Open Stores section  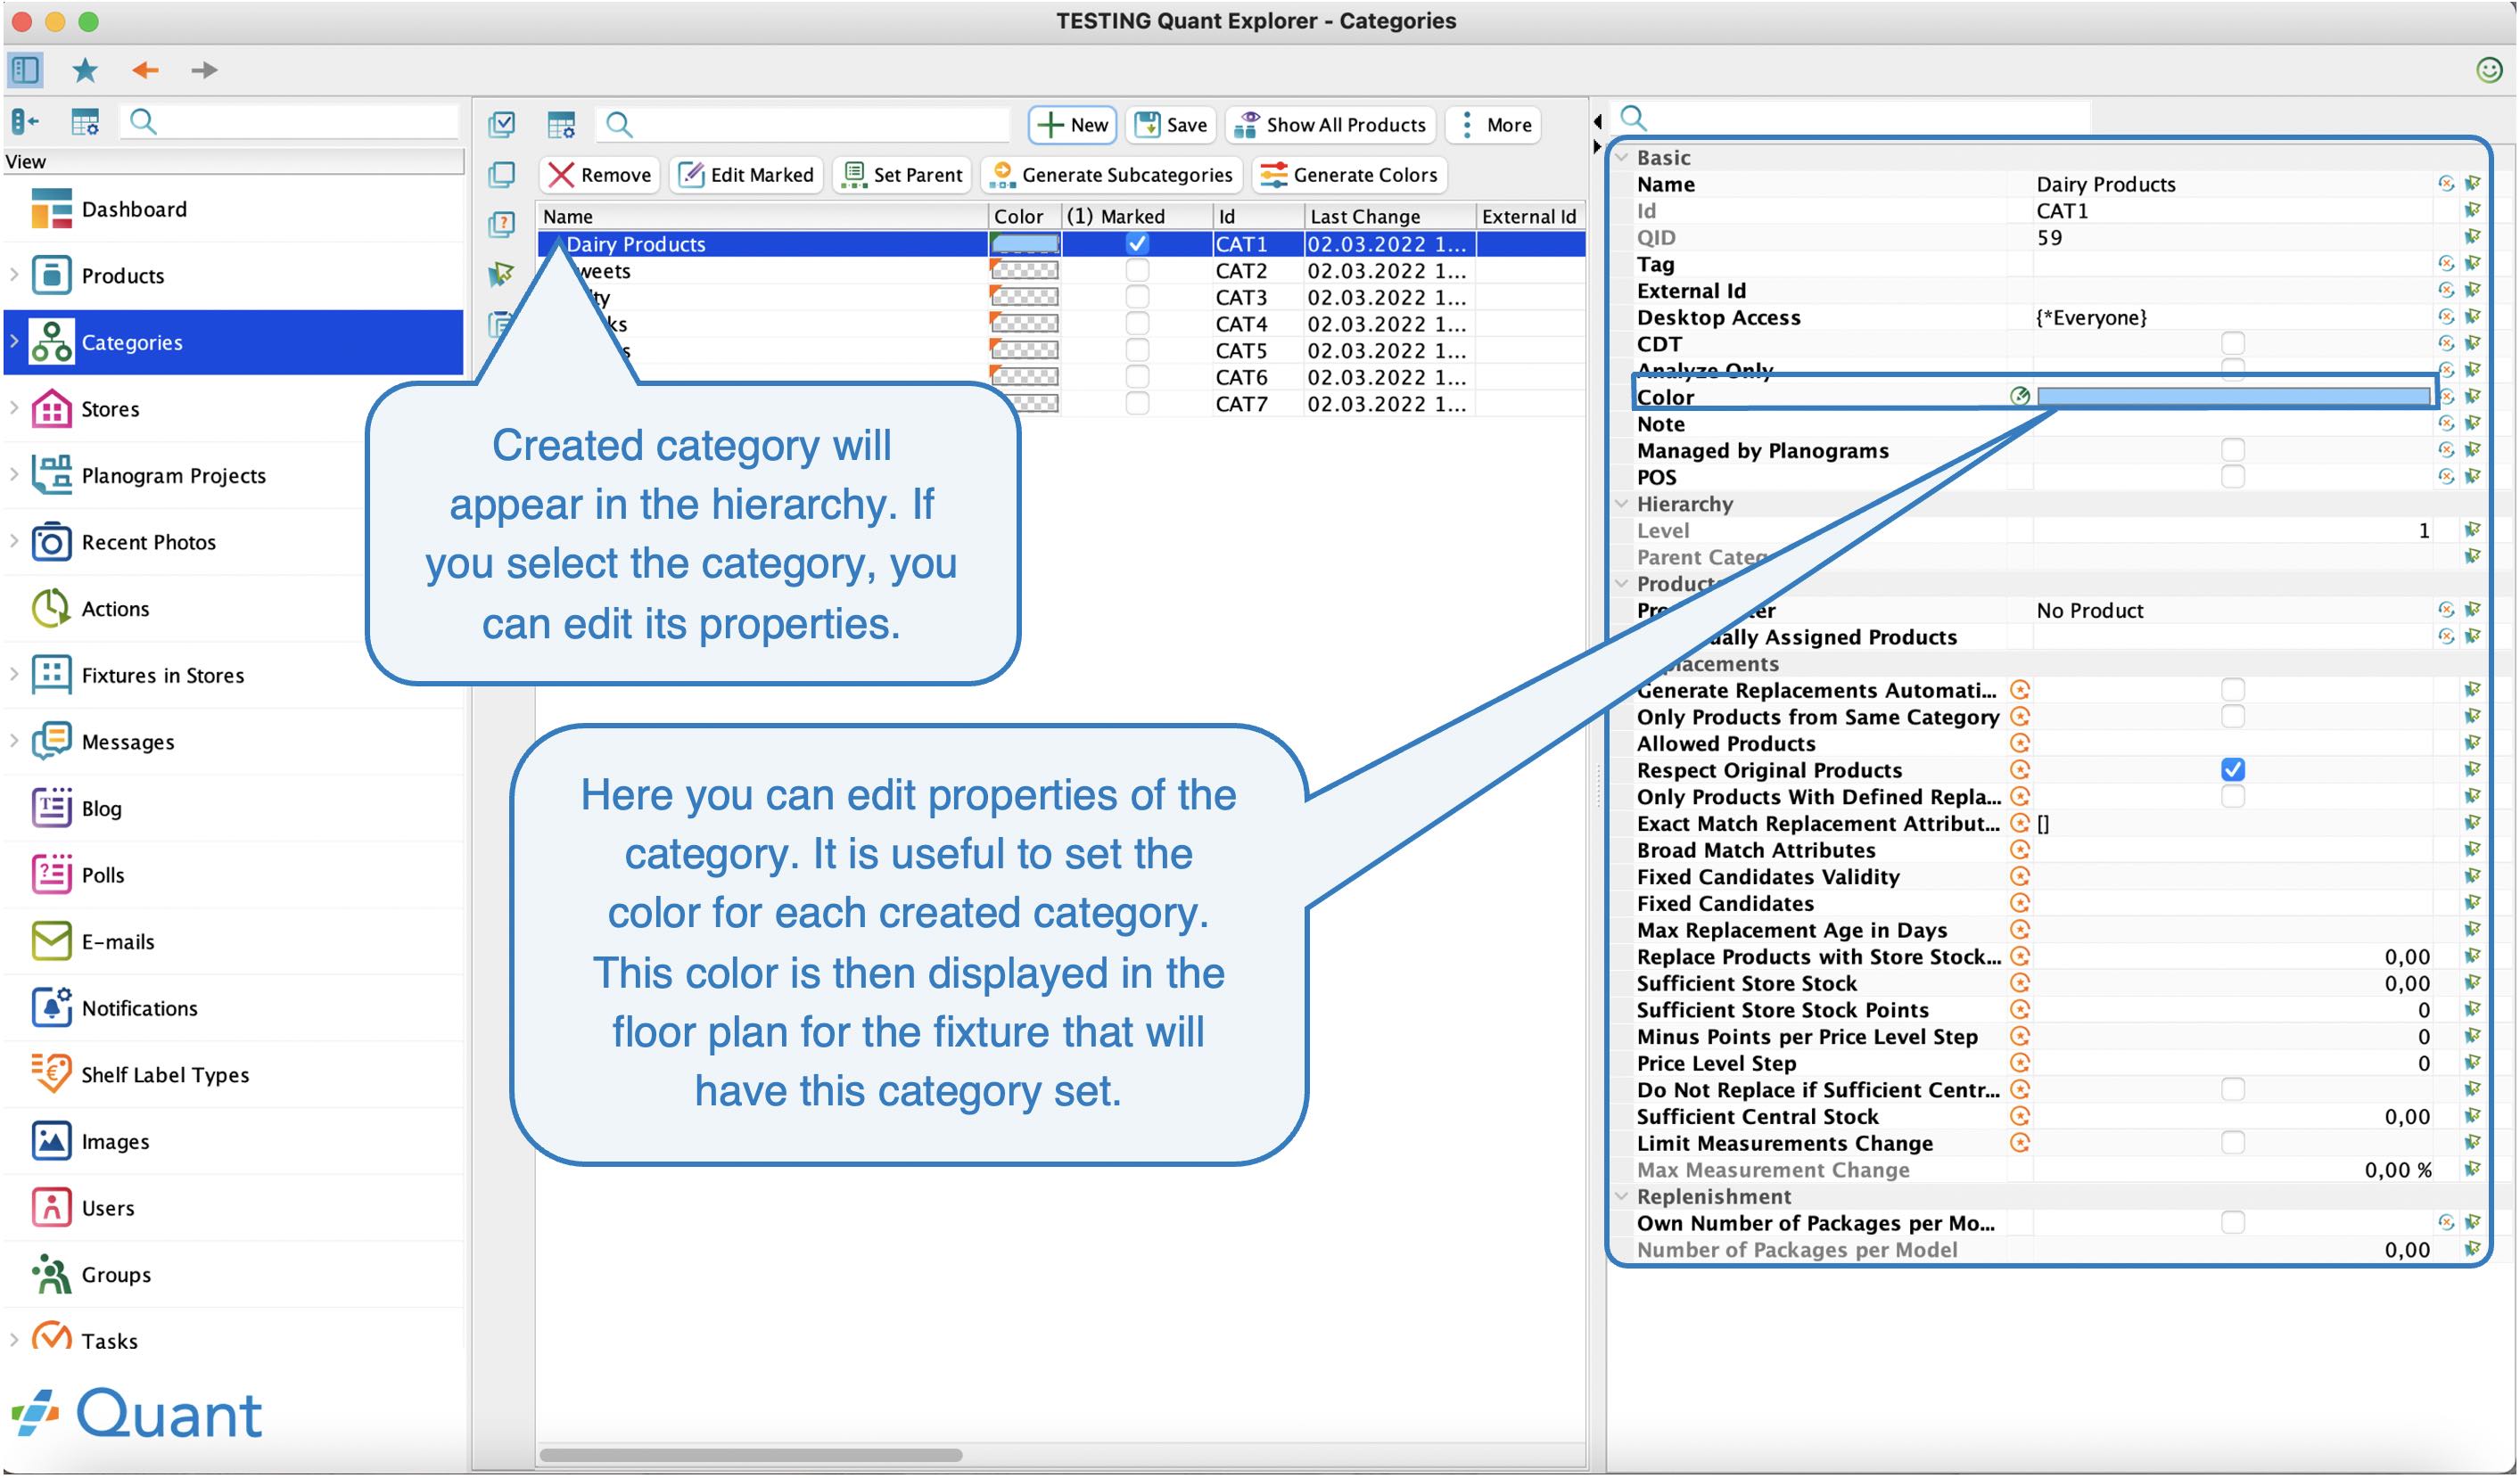[x=110, y=409]
